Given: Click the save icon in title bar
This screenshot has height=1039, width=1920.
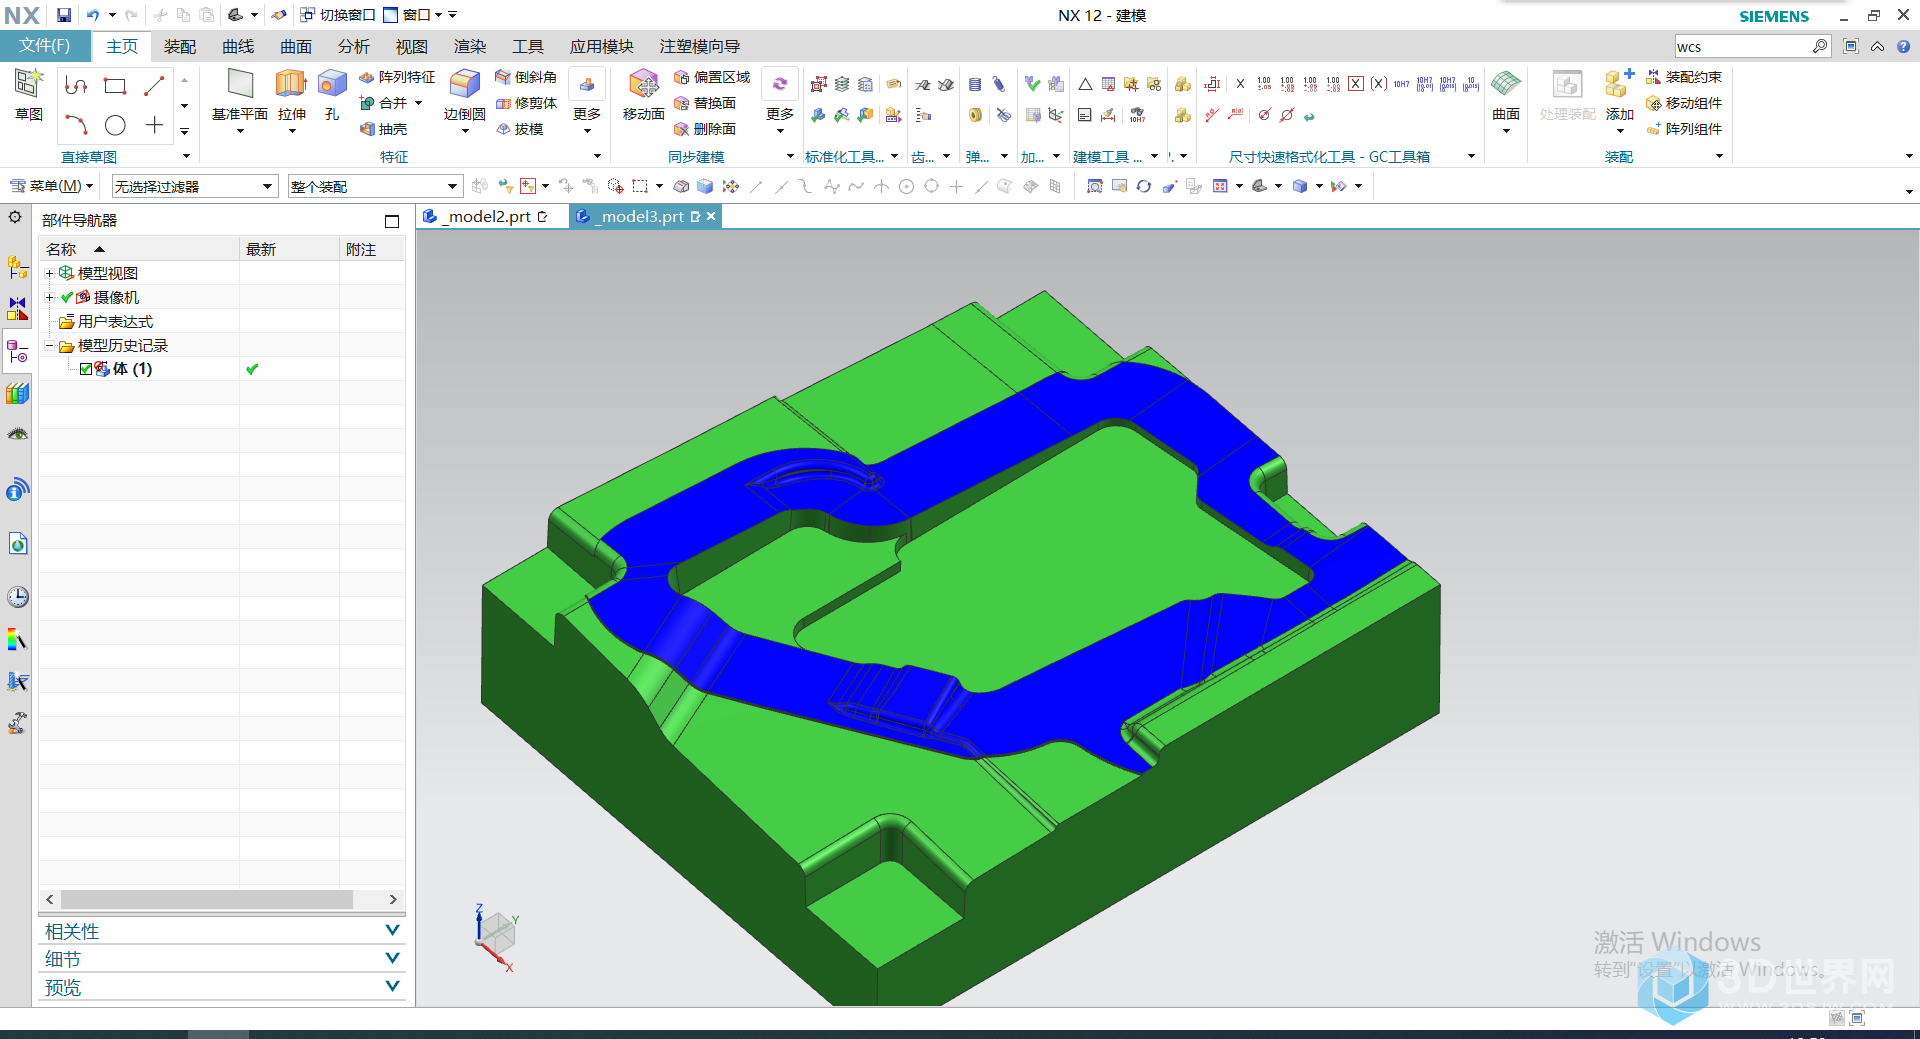Looking at the screenshot, I should click(63, 15).
